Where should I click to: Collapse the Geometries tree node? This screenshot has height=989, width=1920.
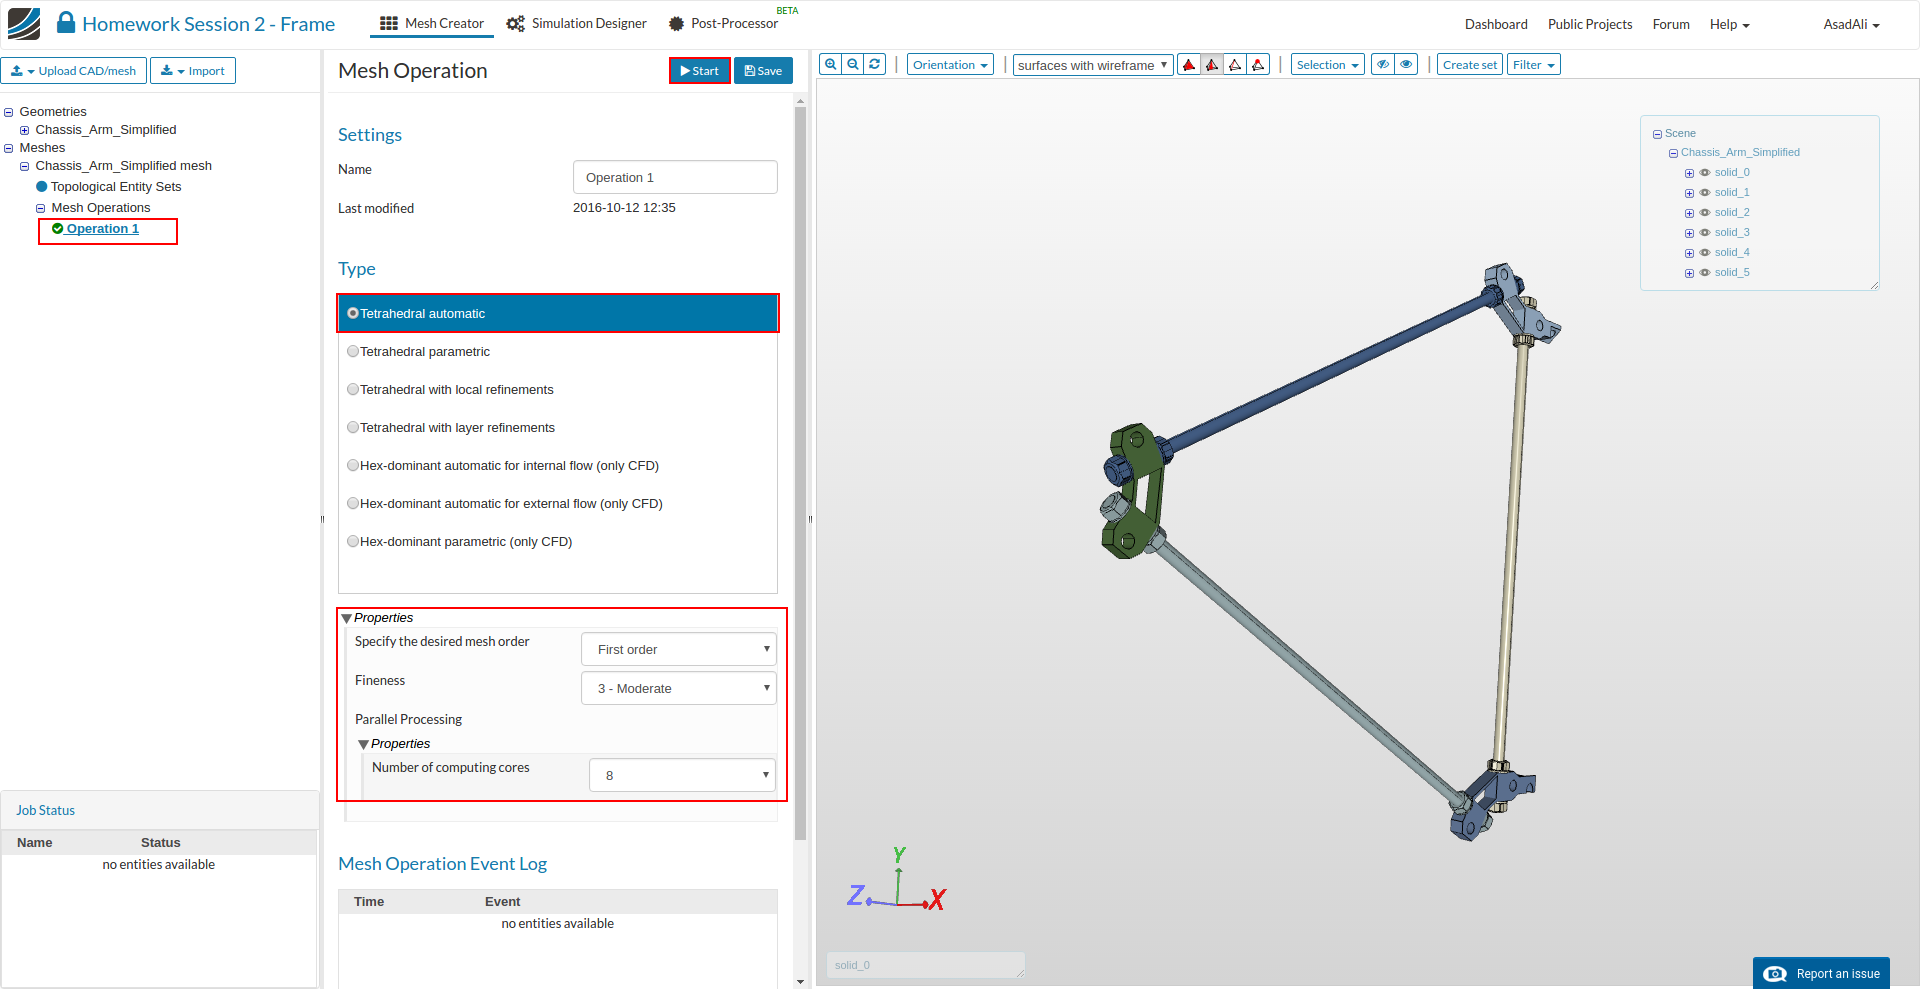coord(9,113)
